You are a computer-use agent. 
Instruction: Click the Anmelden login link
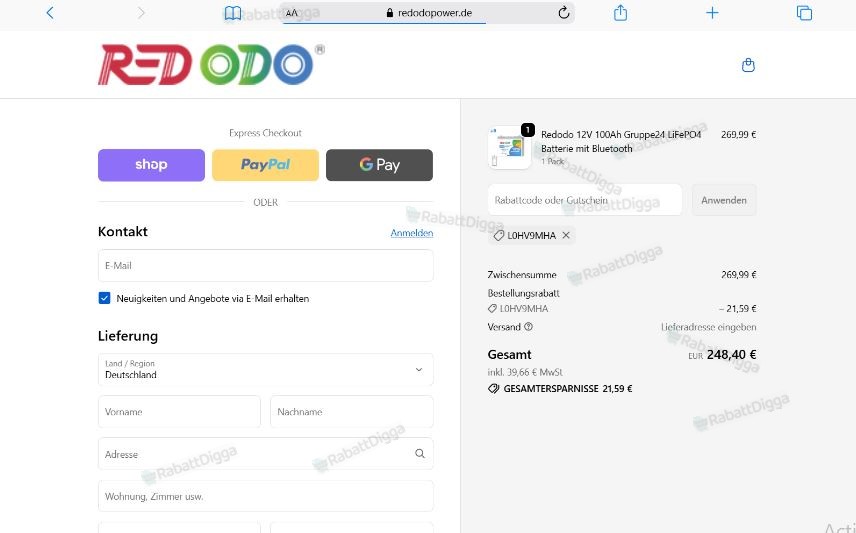[412, 233]
